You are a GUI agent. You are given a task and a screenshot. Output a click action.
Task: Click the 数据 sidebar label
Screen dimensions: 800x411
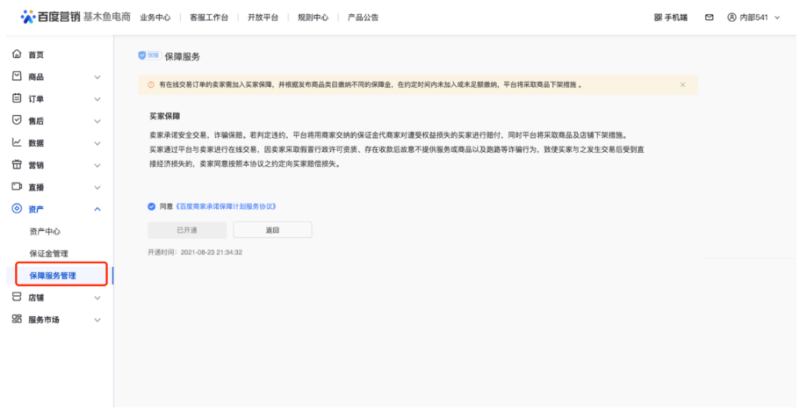tap(36, 143)
